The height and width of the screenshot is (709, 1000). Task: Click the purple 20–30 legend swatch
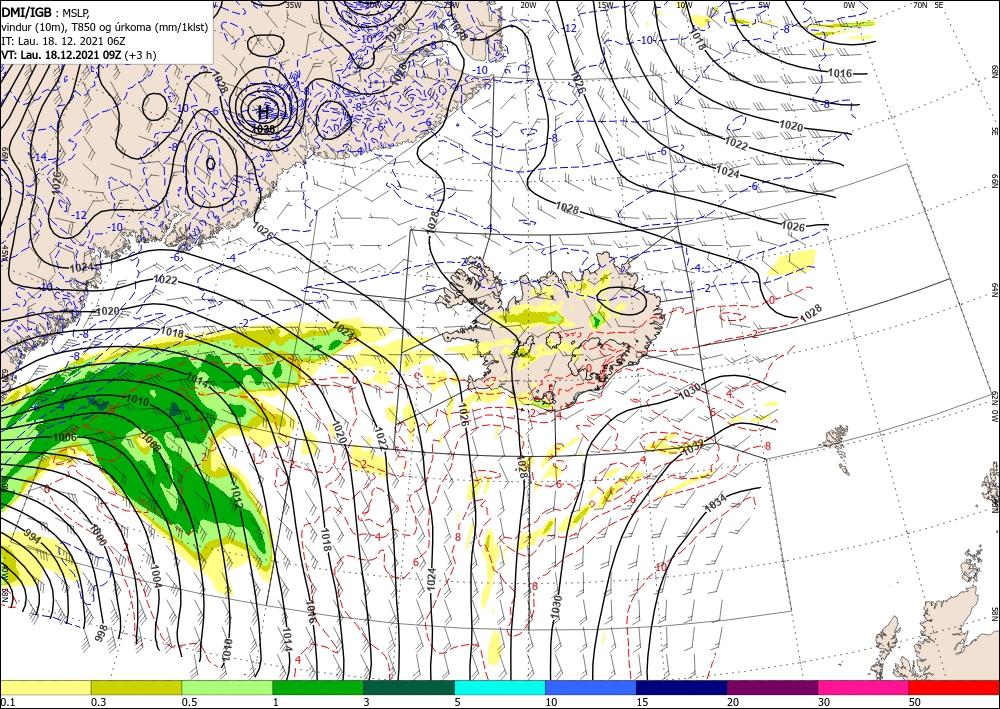coord(772,687)
